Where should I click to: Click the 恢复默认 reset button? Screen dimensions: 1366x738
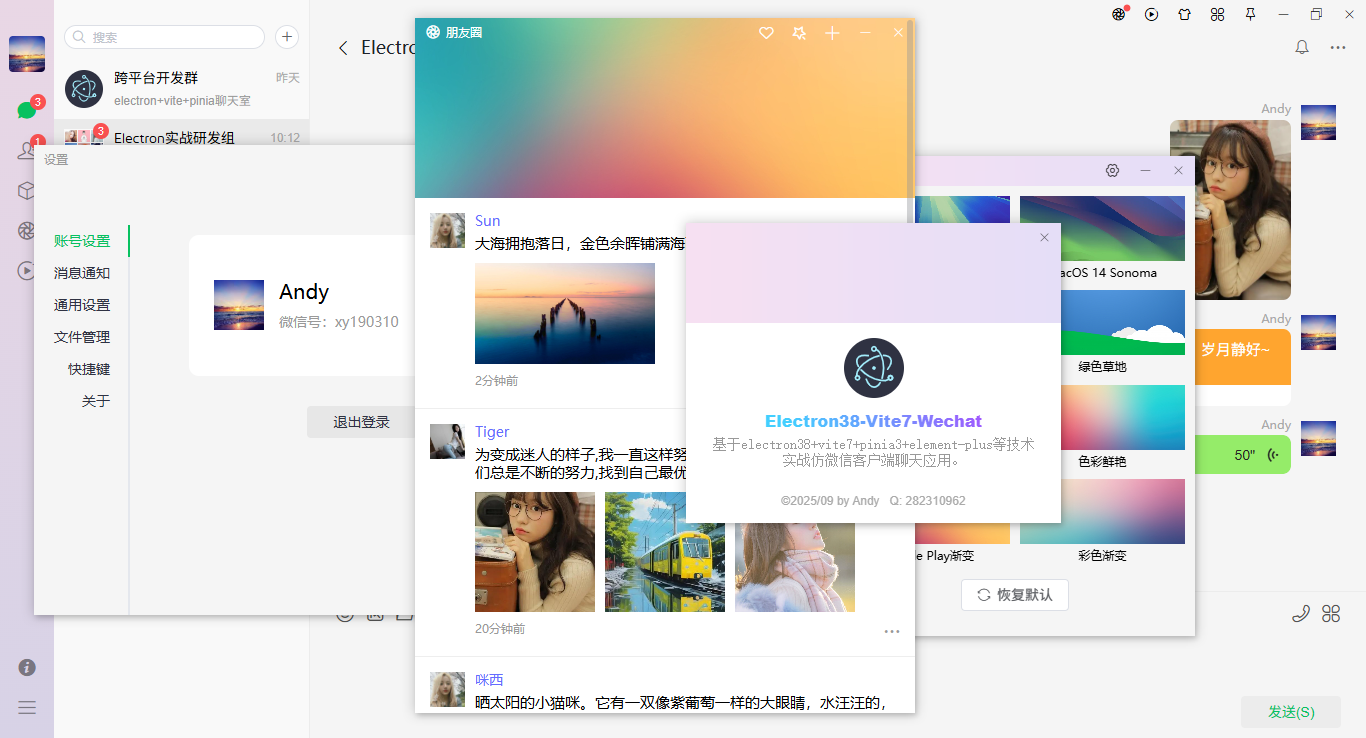click(x=1014, y=594)
